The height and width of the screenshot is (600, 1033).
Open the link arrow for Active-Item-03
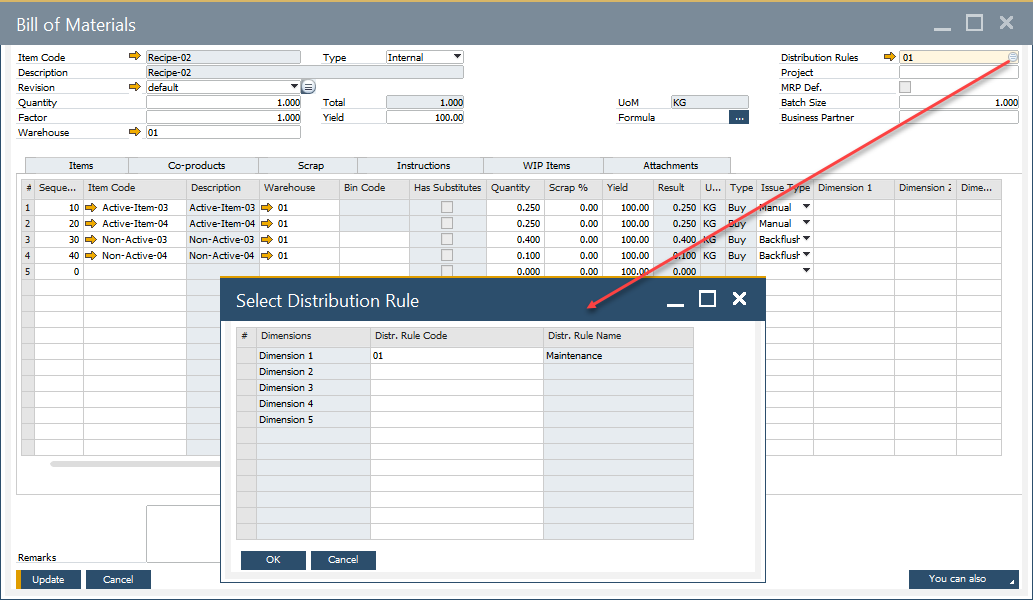coord(94,207)
